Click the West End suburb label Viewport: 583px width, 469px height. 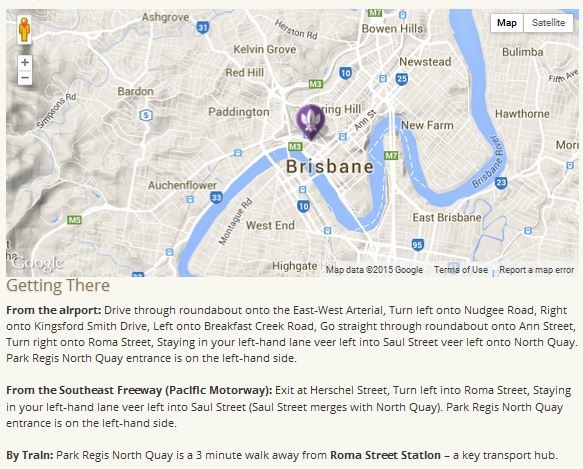pos(270,225)
